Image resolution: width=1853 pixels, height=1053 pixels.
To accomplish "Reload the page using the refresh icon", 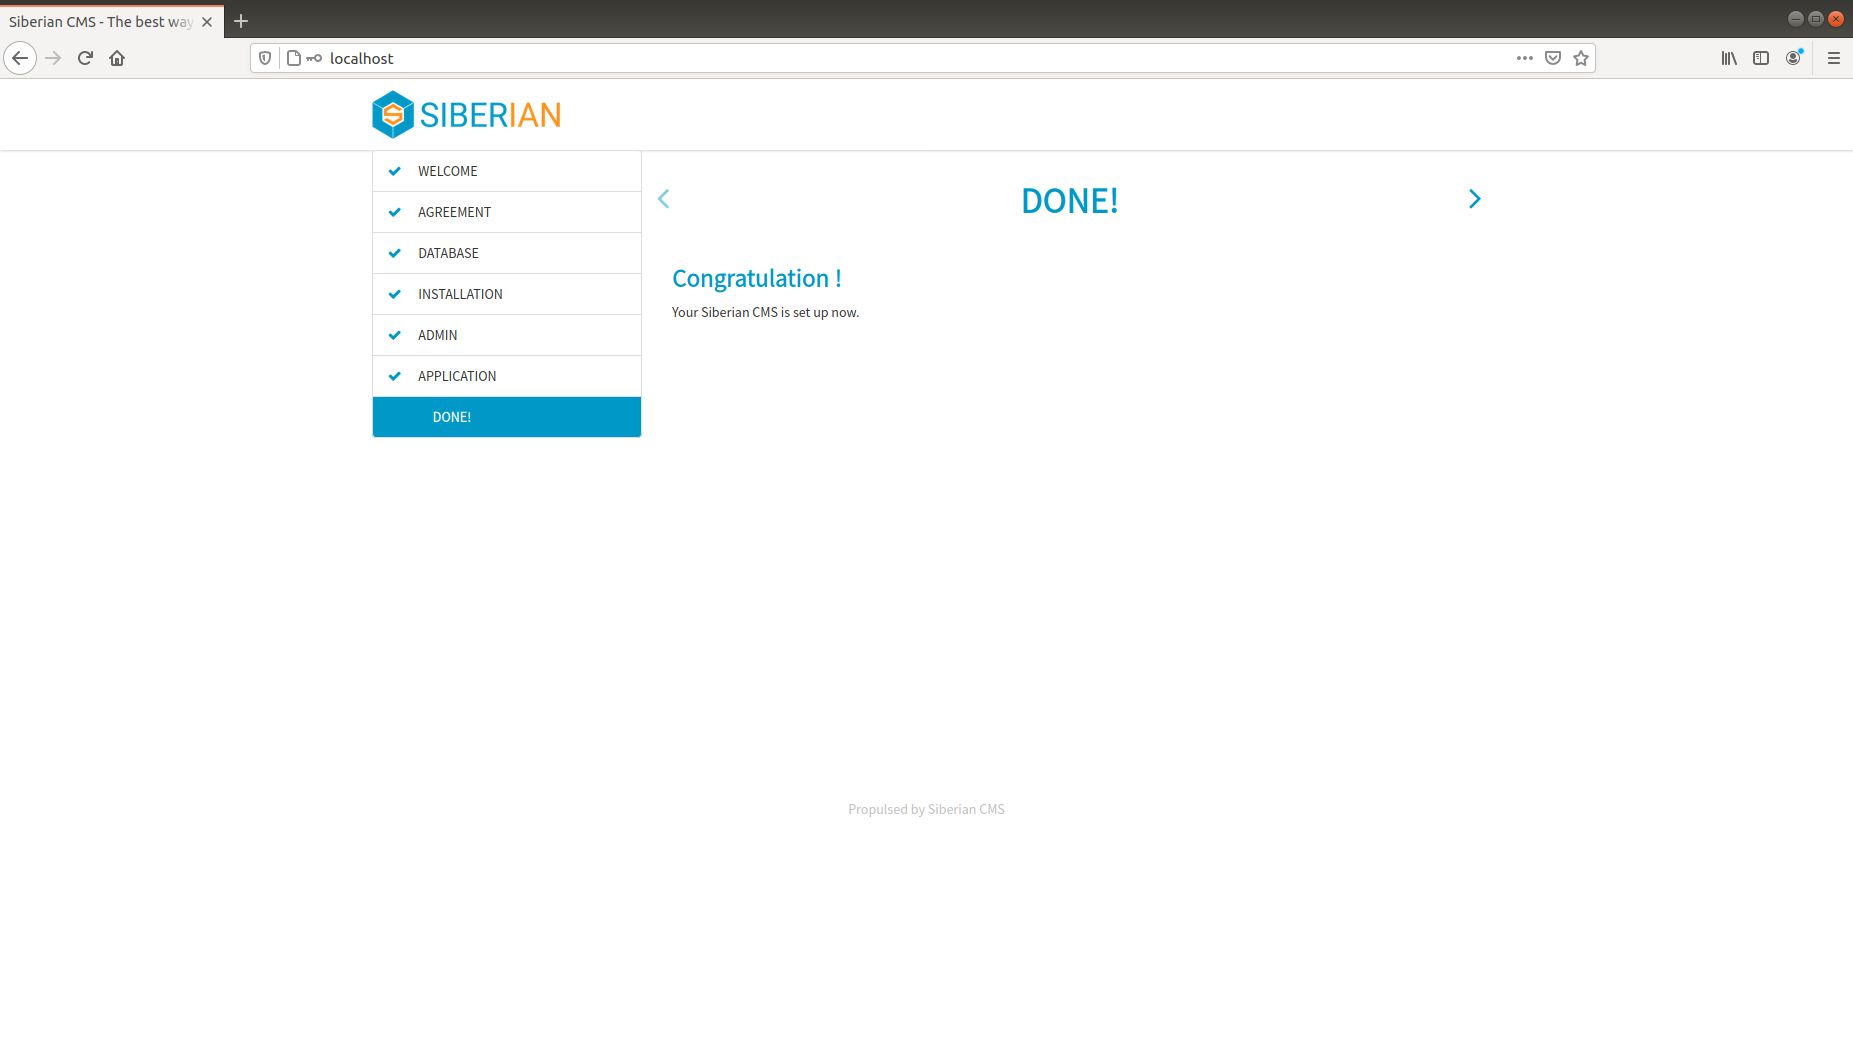I will [85, 58].
